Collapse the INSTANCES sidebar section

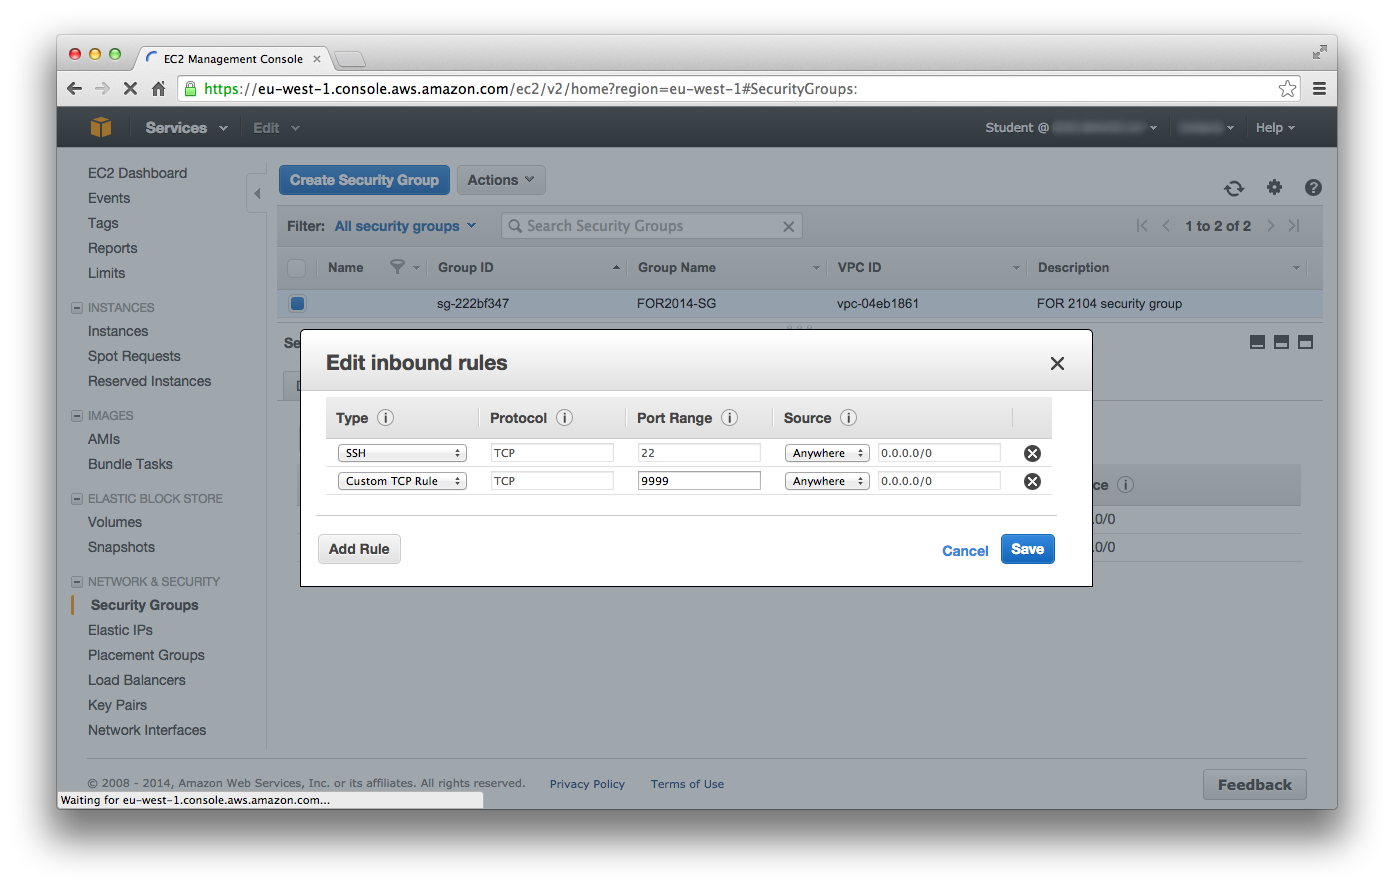77,308
